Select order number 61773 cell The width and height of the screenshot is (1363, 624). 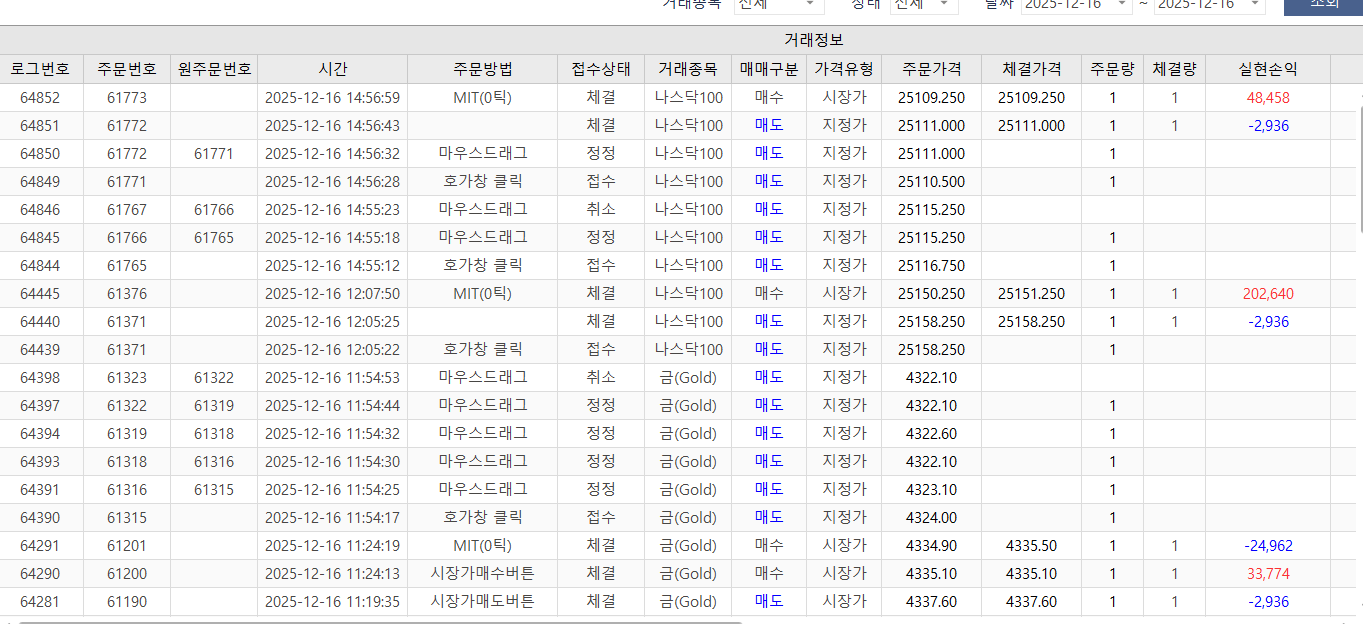(x=127, y=98)
